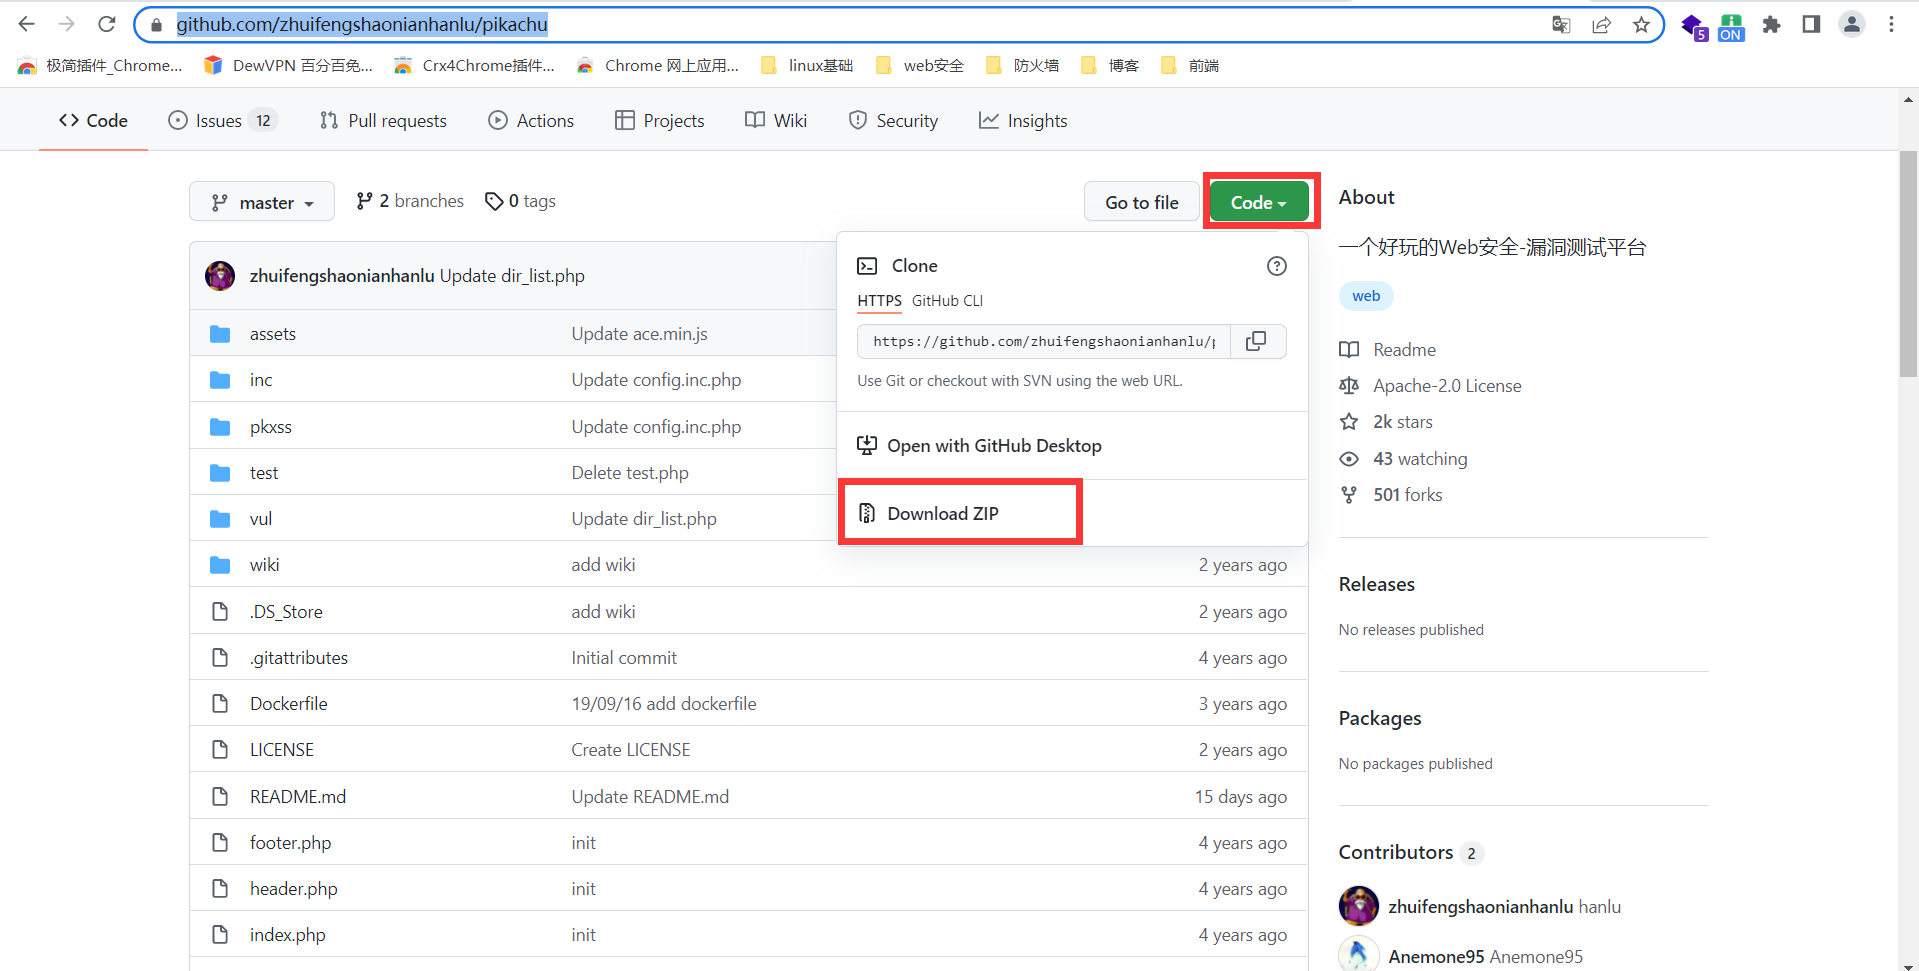Viewport: 1919px width, 971px height.
Task: Click the green ON extension icon
Action: [x=1731, y=27]
